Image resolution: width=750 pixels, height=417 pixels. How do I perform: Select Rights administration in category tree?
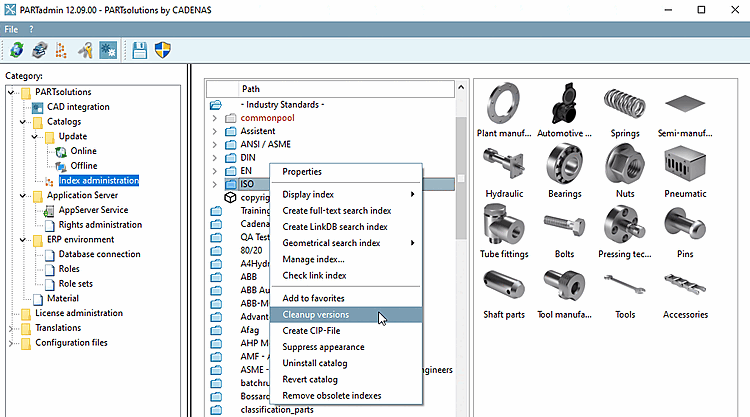[x=100, y=225]
